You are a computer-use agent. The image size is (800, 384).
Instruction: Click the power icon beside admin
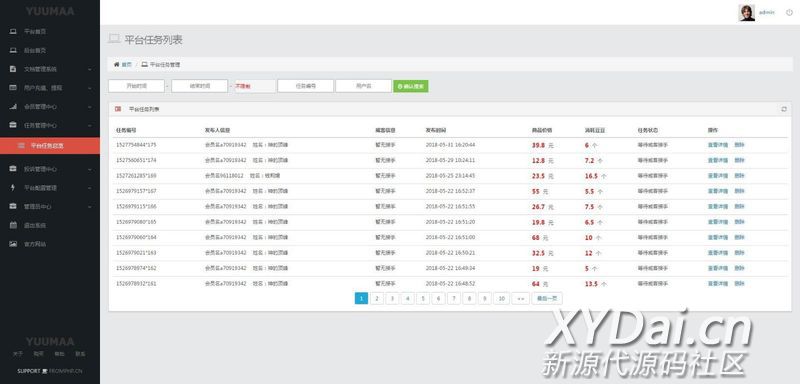point(789,12)
